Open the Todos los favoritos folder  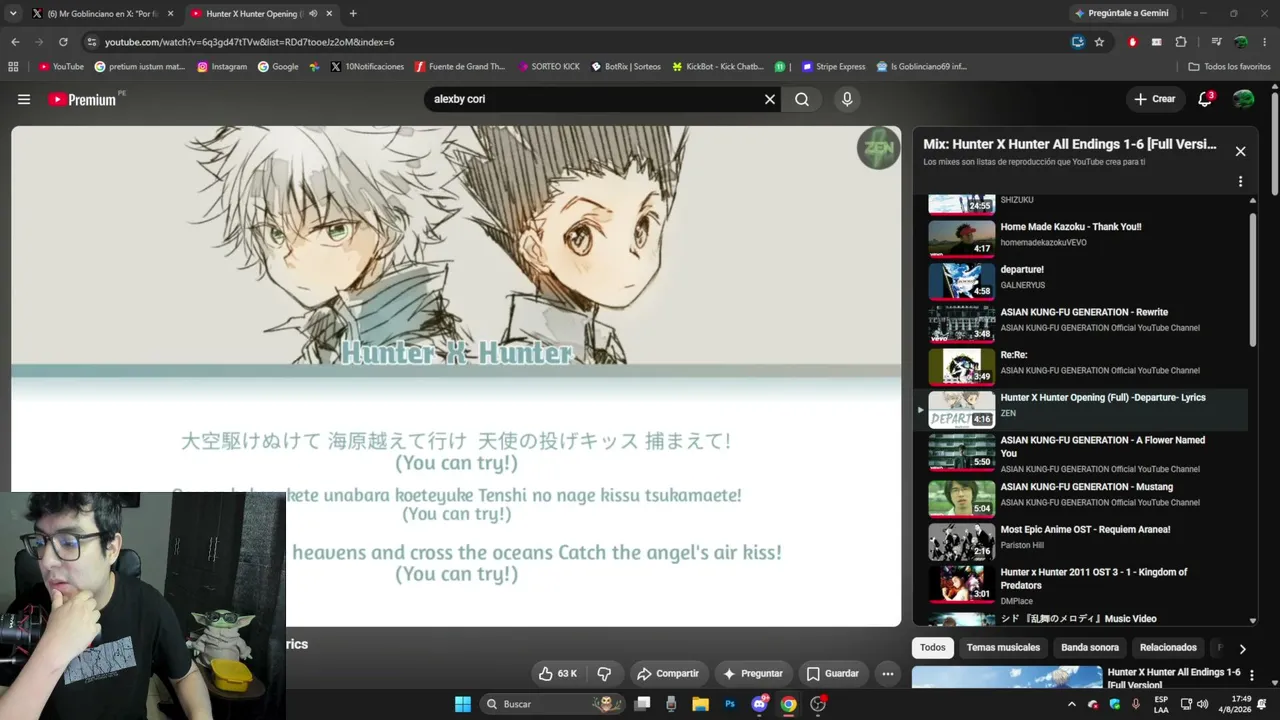[x=1229, y=67]
